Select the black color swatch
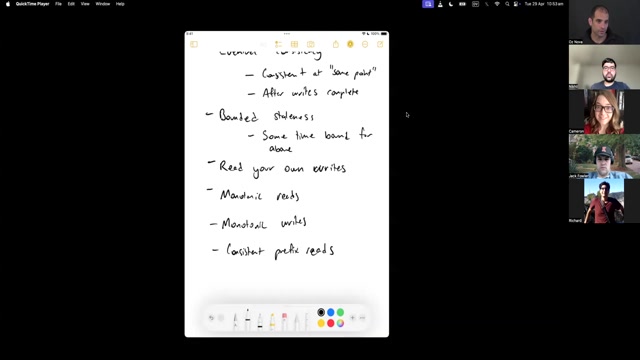This screenshot has height=360, width=640. [x=321, y=312]
